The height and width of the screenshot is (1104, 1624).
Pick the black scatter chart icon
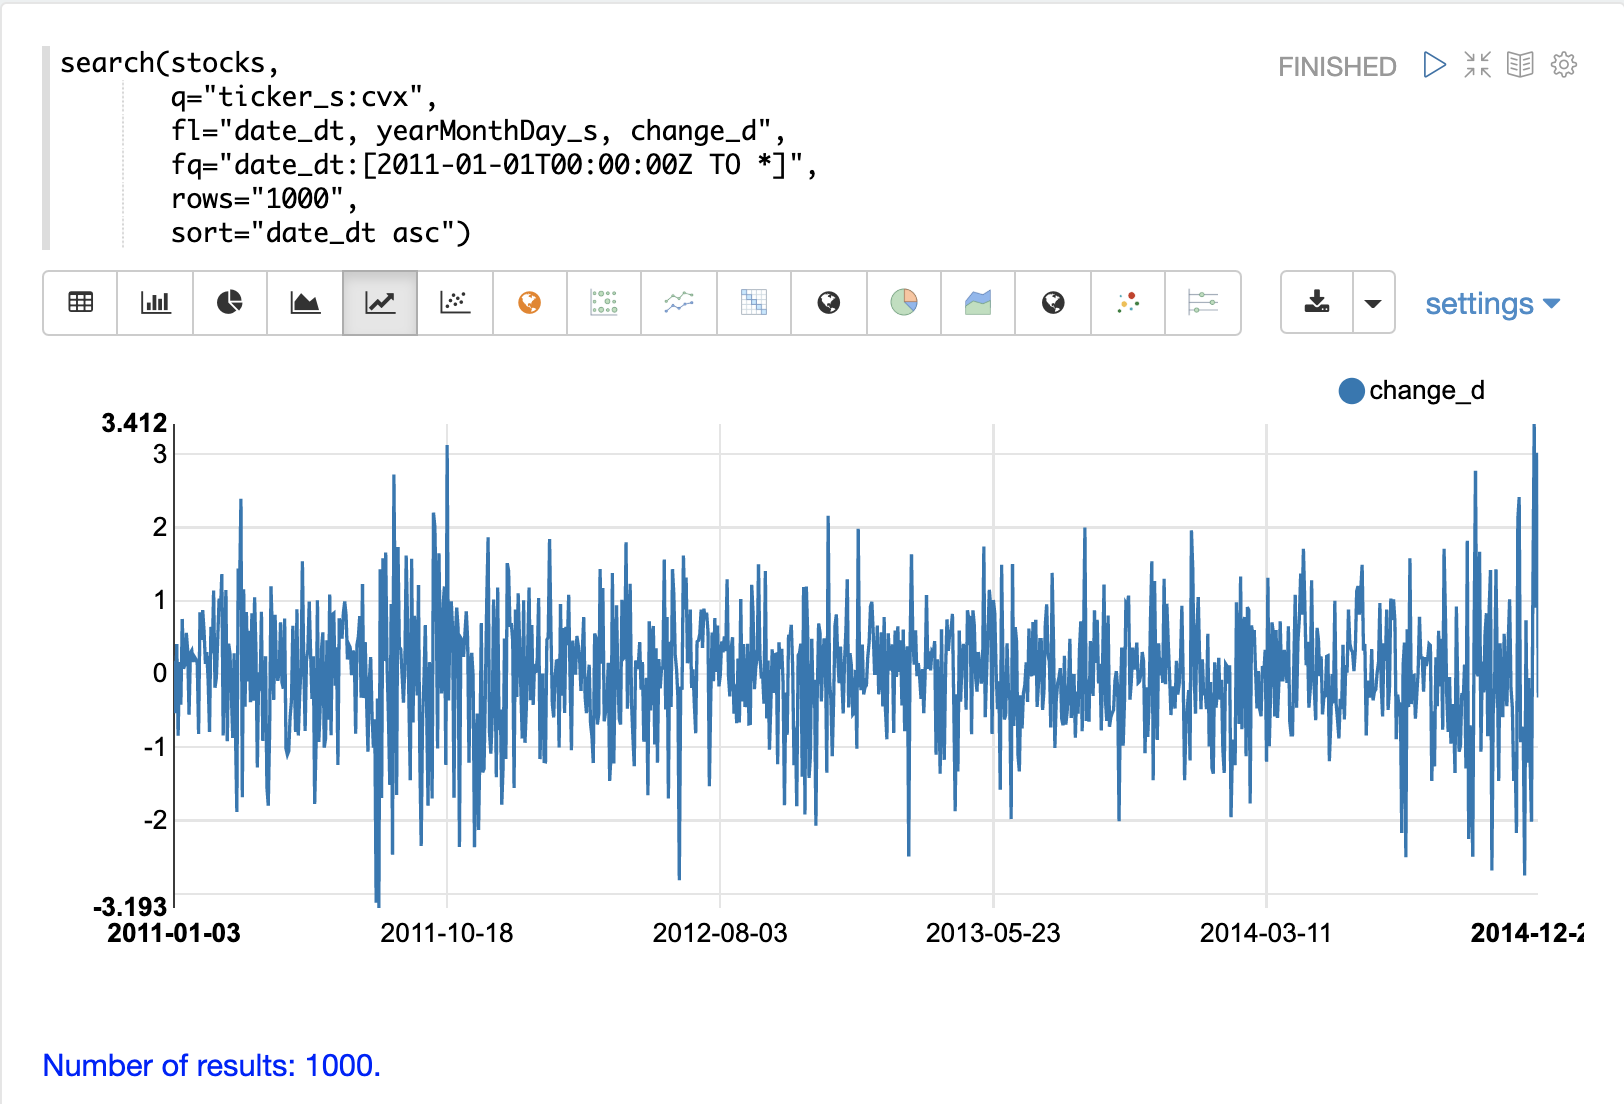455,302
